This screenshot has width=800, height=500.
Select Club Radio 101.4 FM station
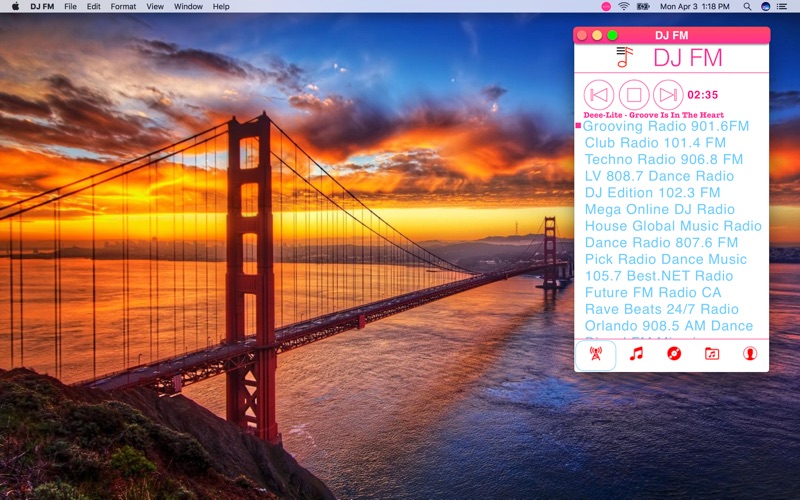(x=655, y=143)
